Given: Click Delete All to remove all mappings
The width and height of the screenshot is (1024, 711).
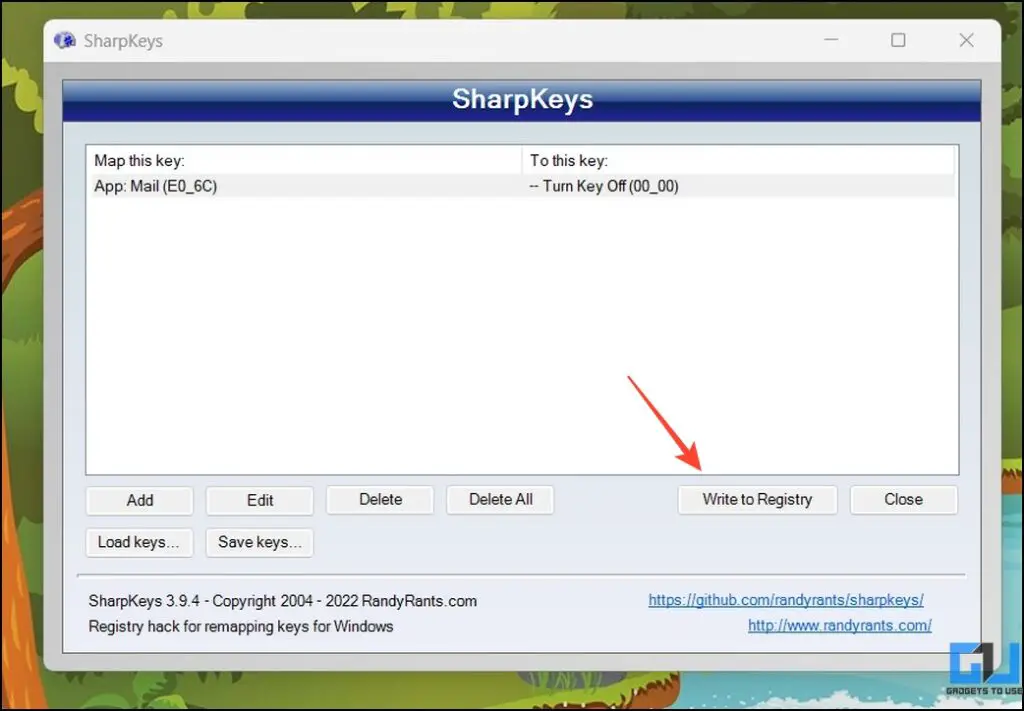Looking at the screenshot, I should pos(500,499).
